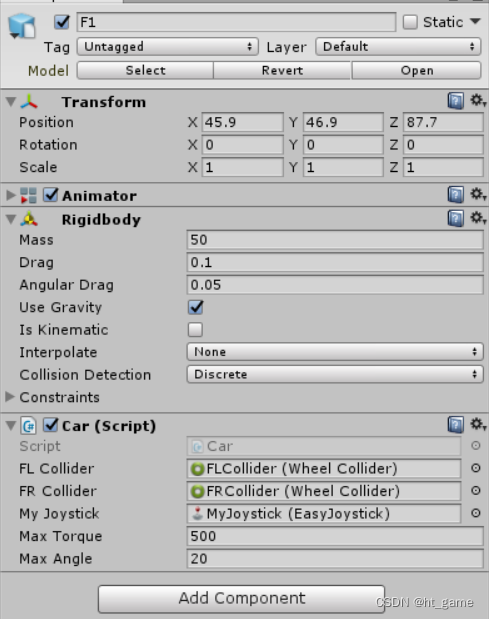The width and height of the screenshot is (489, 619).
Task: Click the model Select button
Action: (145, 70)
